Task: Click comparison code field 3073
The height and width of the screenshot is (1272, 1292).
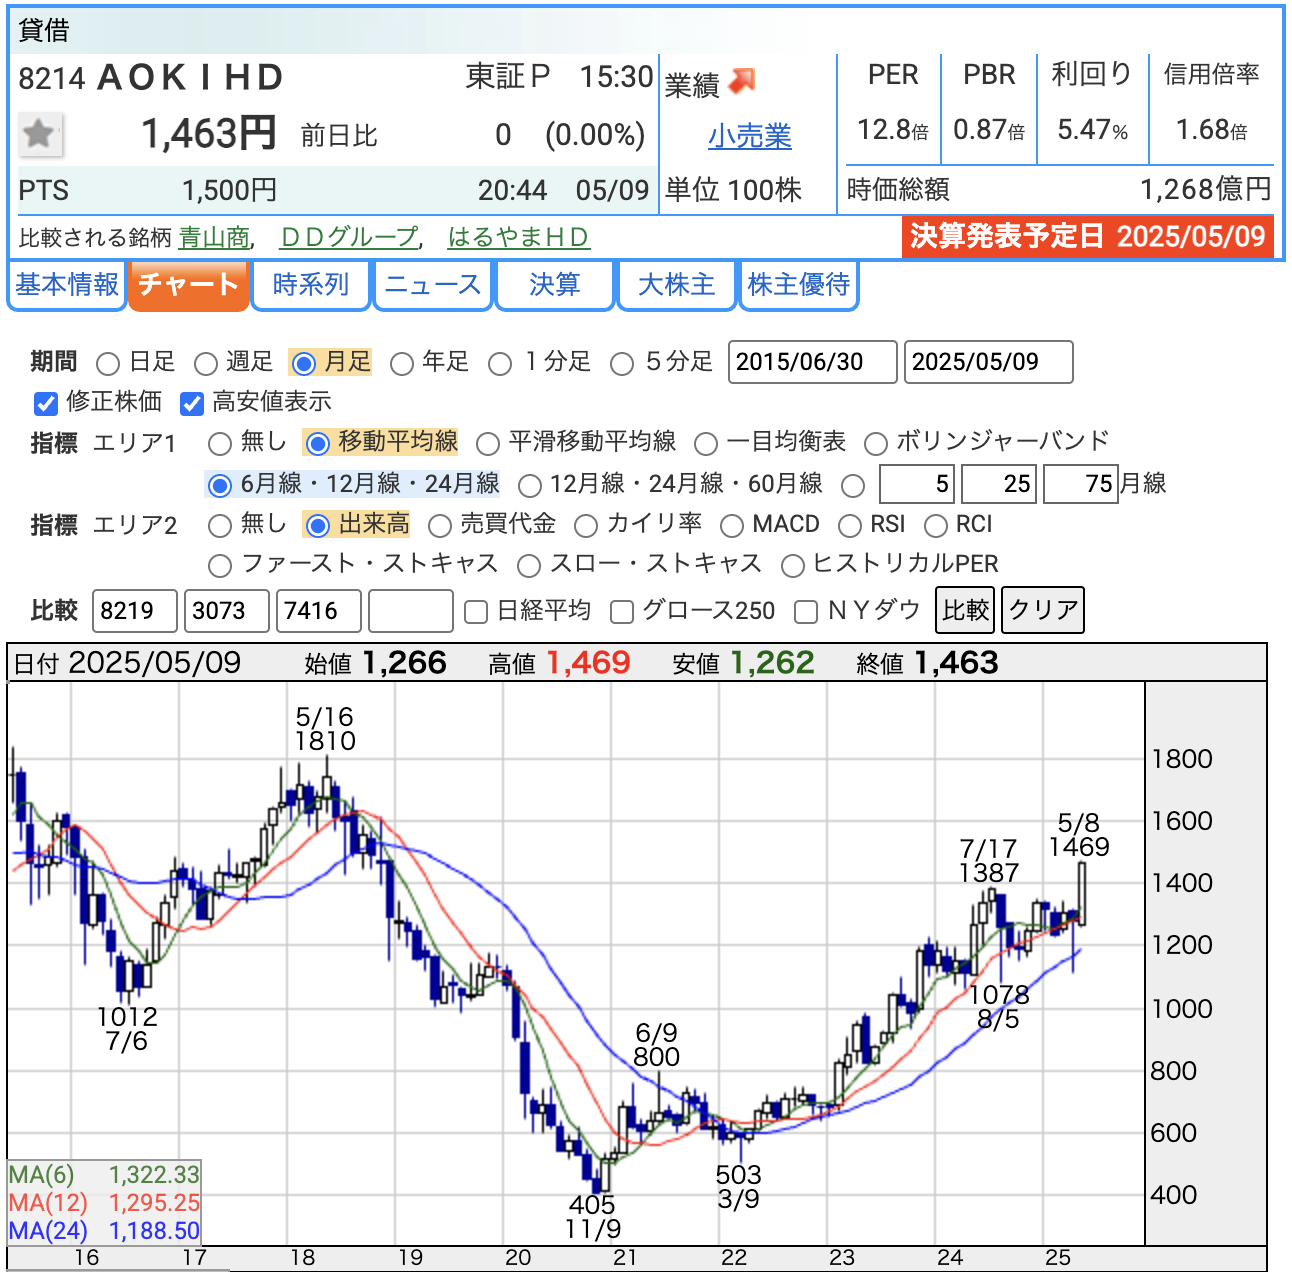Action: [227, 611]
